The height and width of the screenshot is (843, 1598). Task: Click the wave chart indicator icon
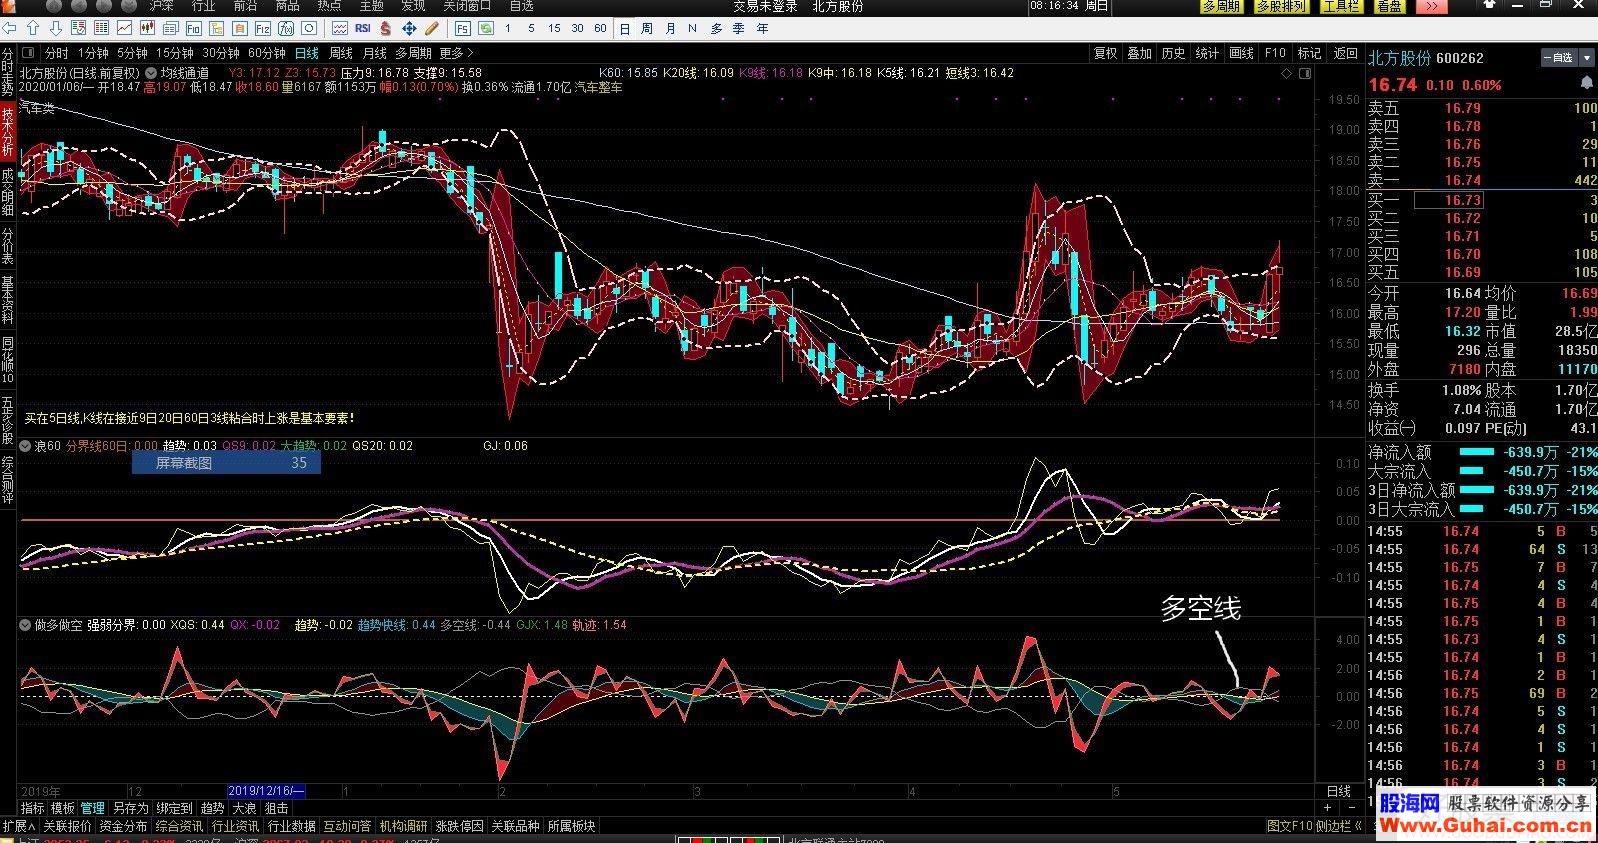coord(339,28)
